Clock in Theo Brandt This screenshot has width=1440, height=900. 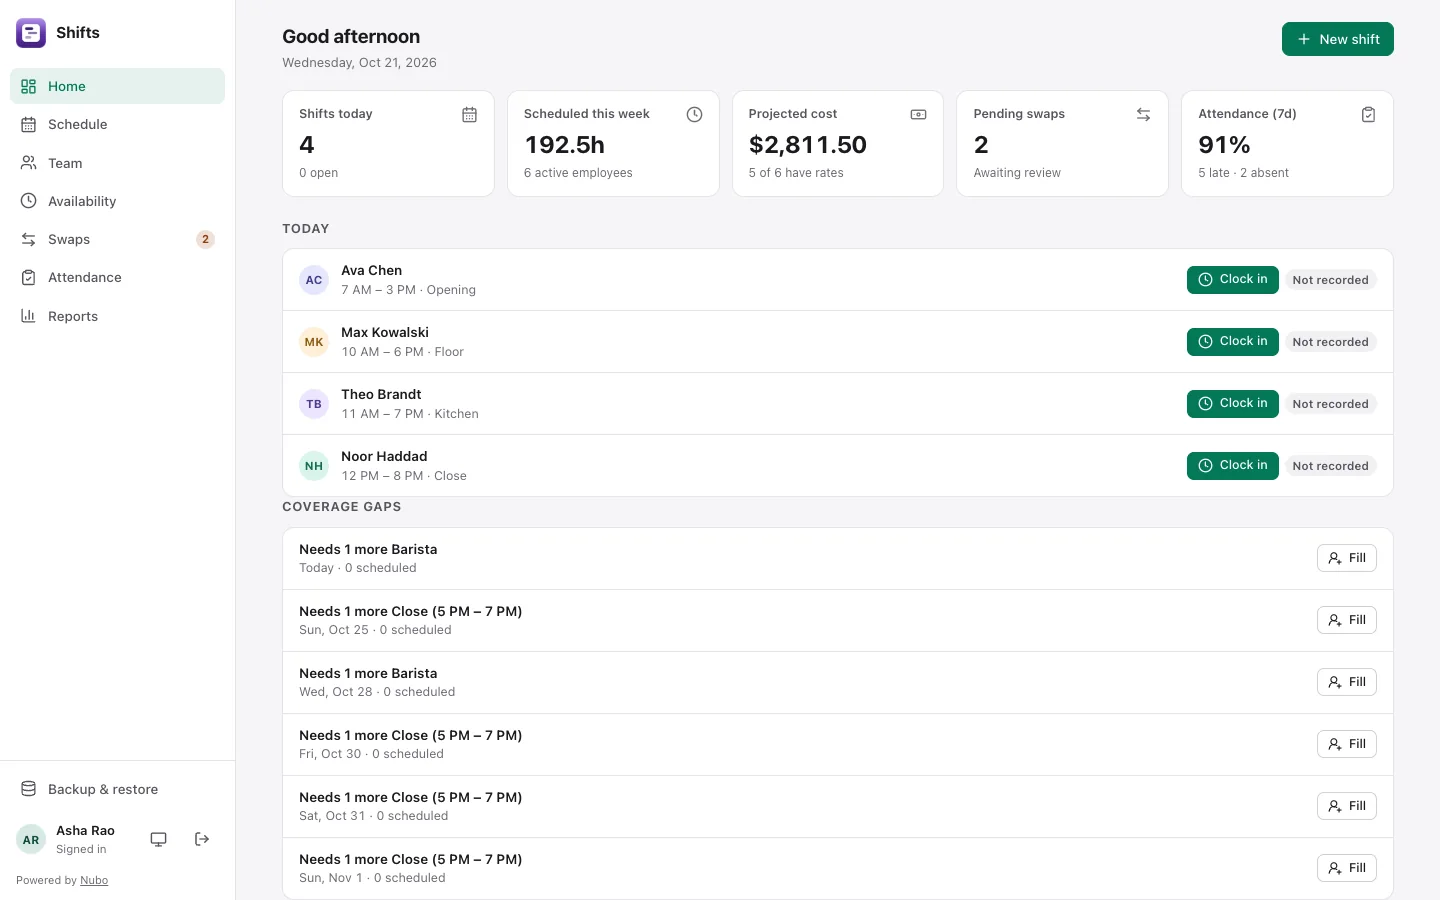1232,404
